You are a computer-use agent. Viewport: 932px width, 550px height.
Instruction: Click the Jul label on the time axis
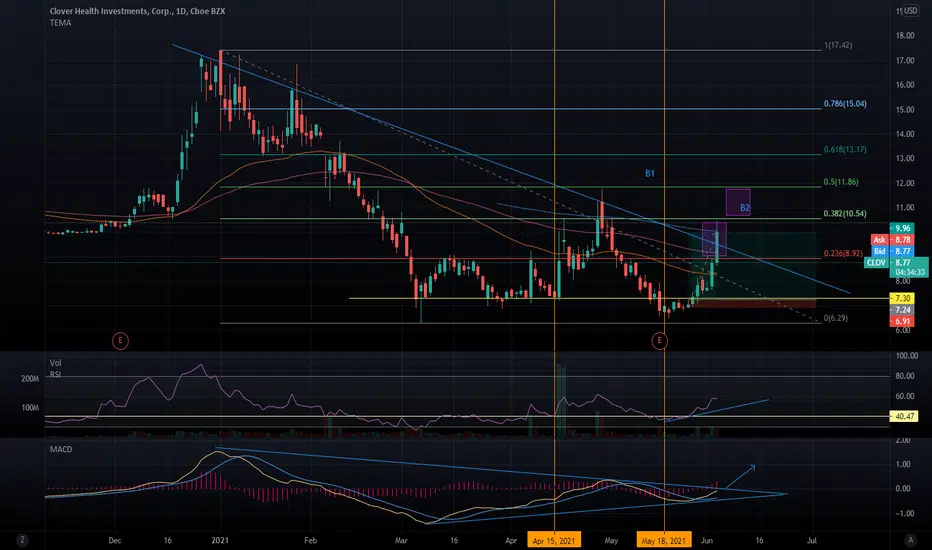(x=812, y=540)
